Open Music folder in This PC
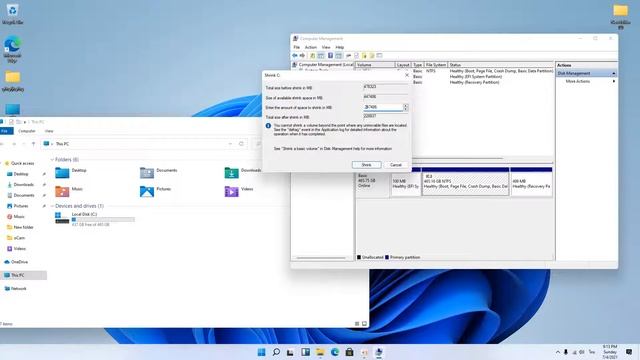The width and height of the screenshot is (640, 360). click(x=69, y=191)
